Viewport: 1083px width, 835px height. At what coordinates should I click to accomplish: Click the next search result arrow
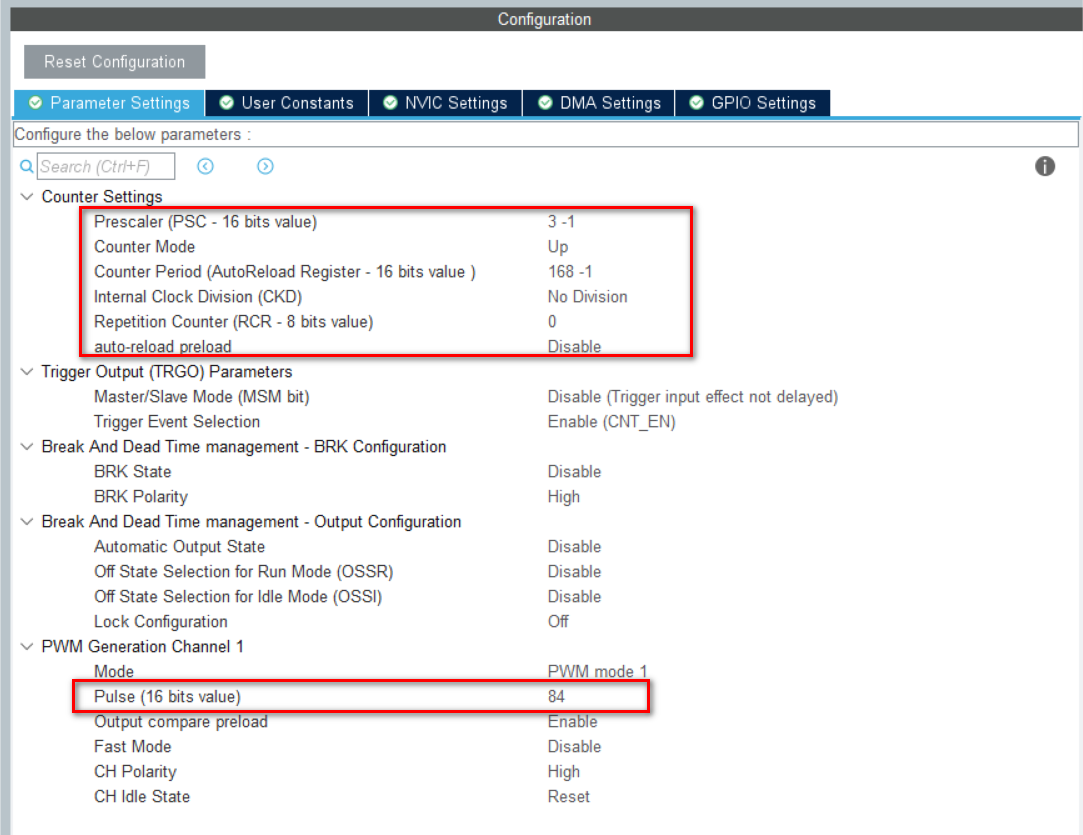click(265, 166)
